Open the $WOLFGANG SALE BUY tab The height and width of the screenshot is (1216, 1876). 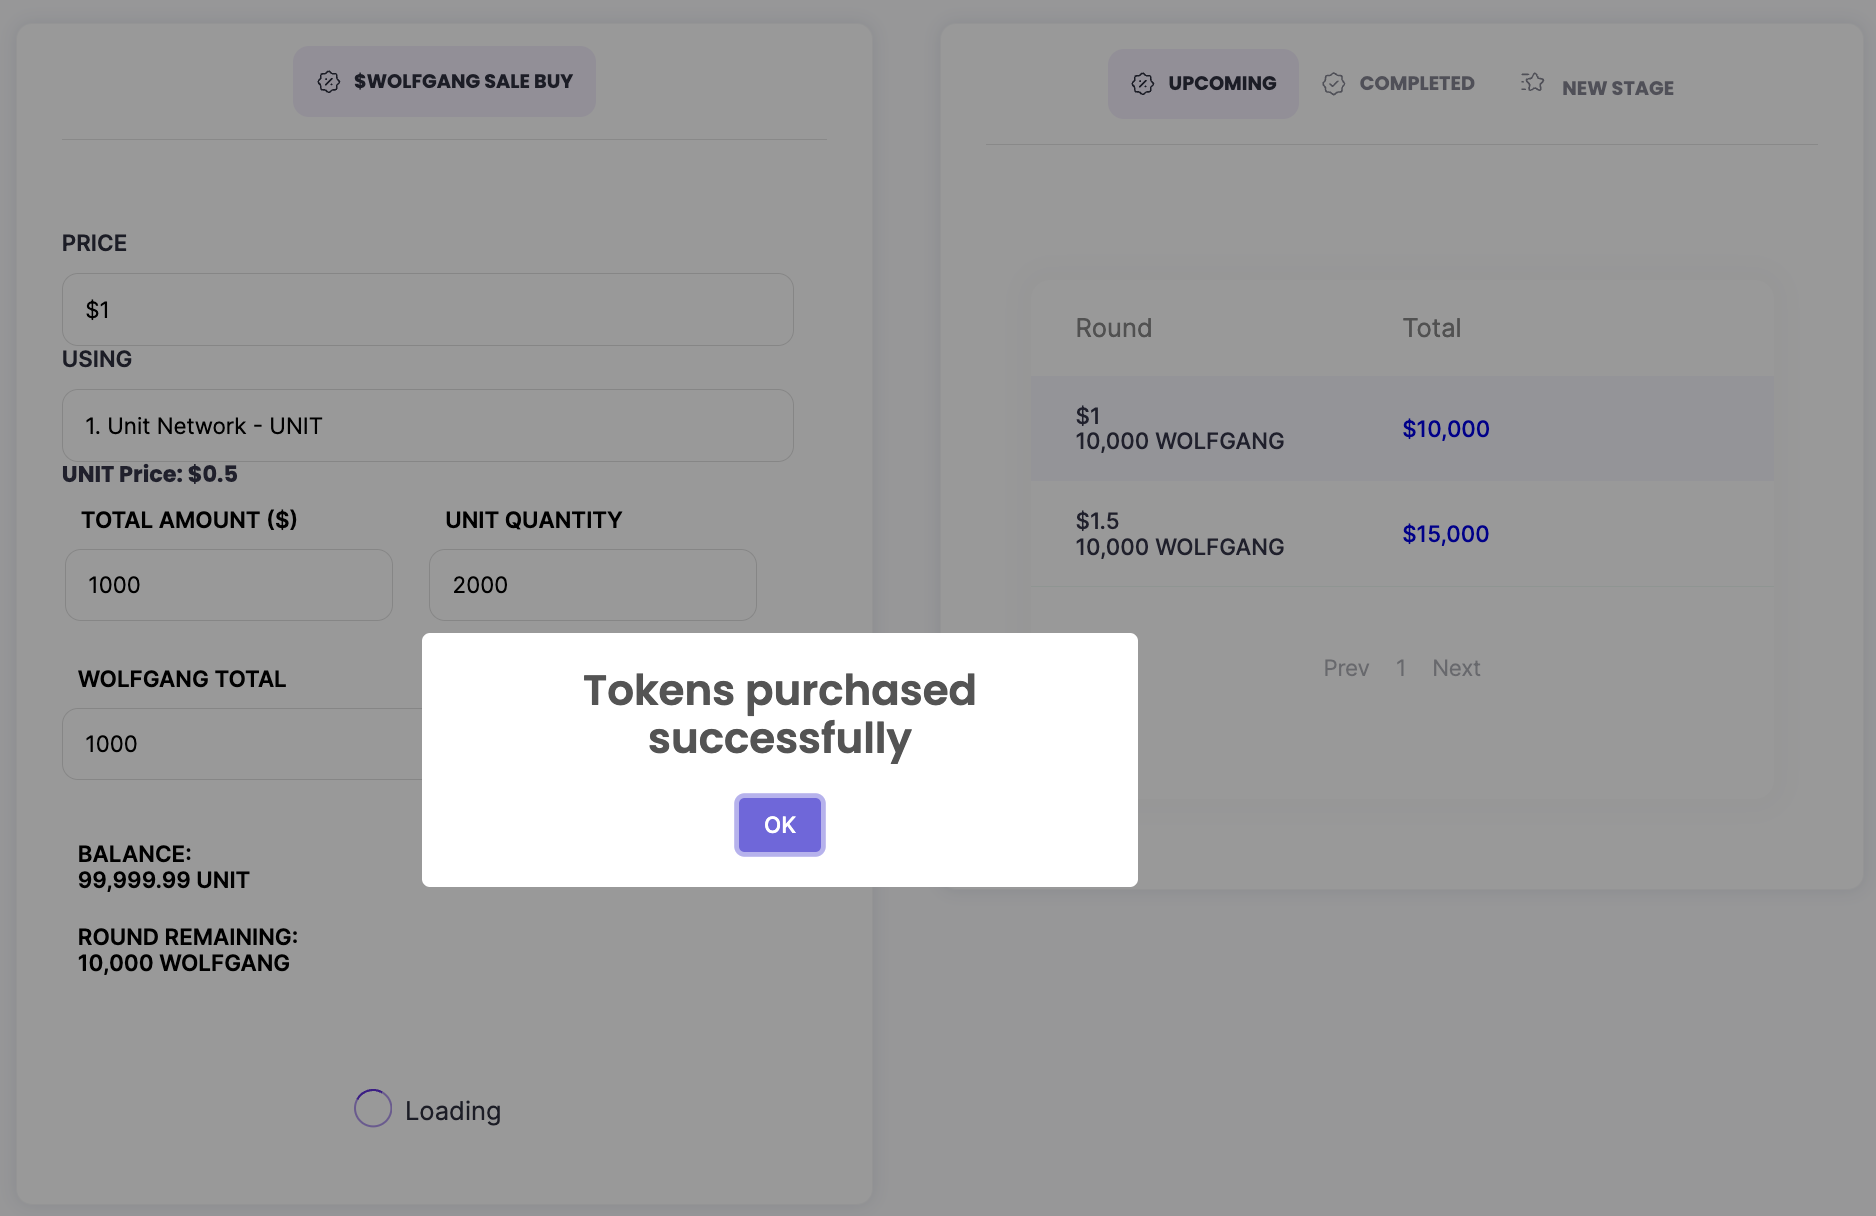coord(444,82)
